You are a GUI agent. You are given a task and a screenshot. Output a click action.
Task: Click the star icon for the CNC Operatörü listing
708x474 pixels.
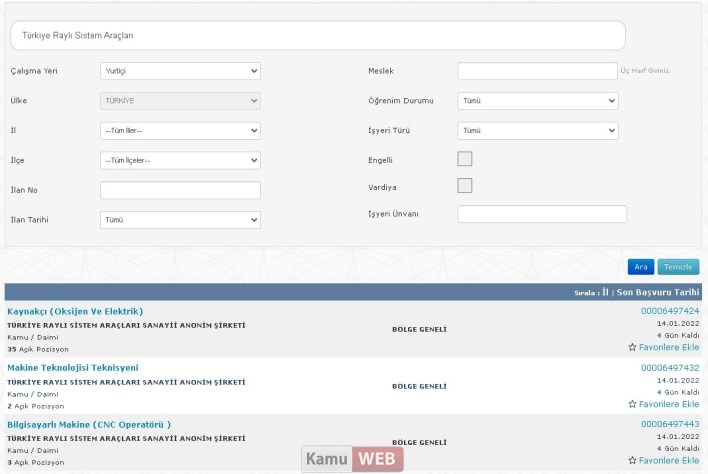point(632,460)
